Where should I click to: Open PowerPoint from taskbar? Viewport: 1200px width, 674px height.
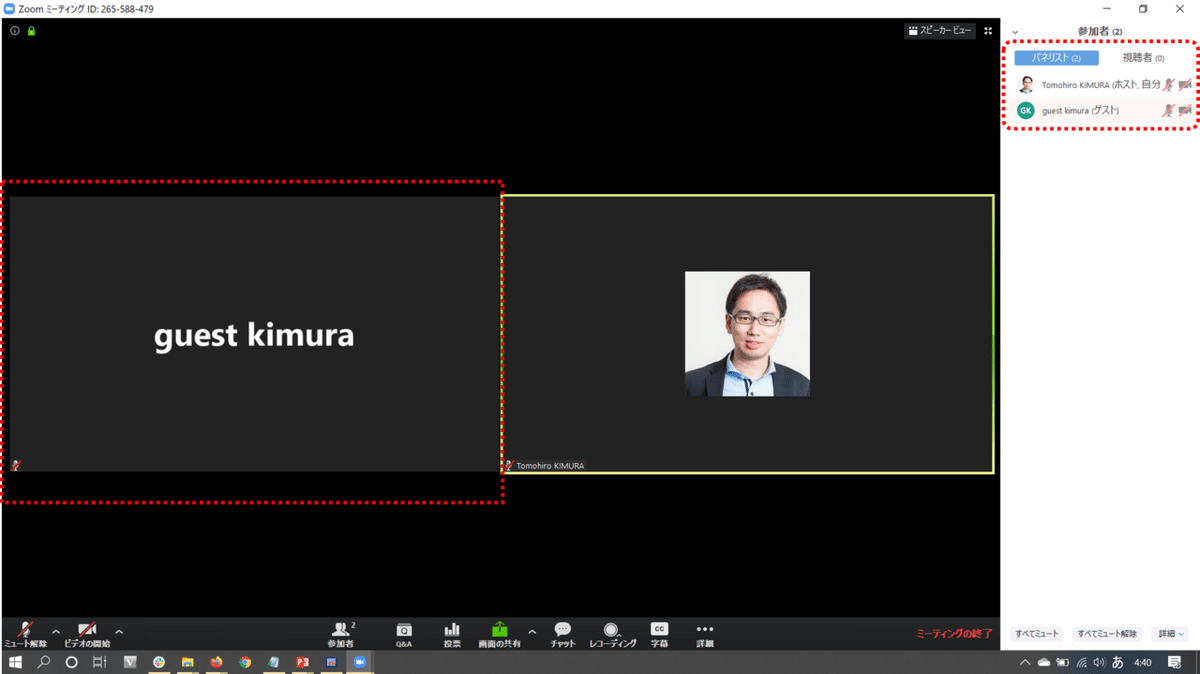[302, 662]
